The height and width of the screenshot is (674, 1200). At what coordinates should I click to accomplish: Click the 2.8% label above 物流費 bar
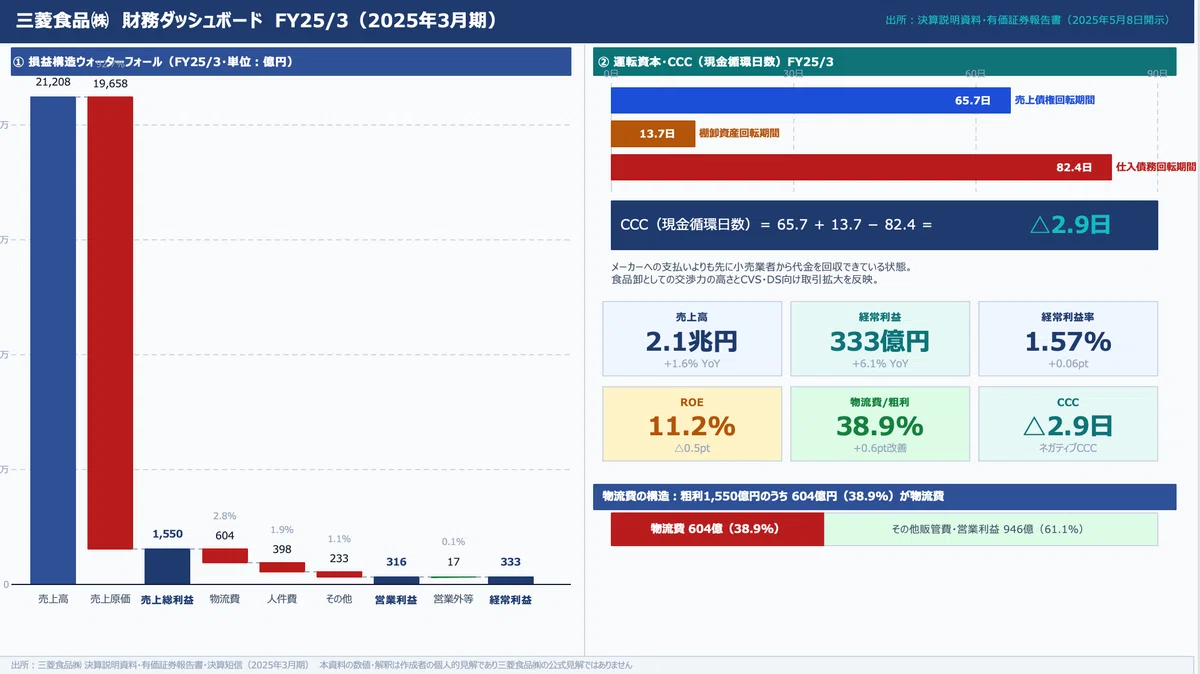(x=225, y=516)
